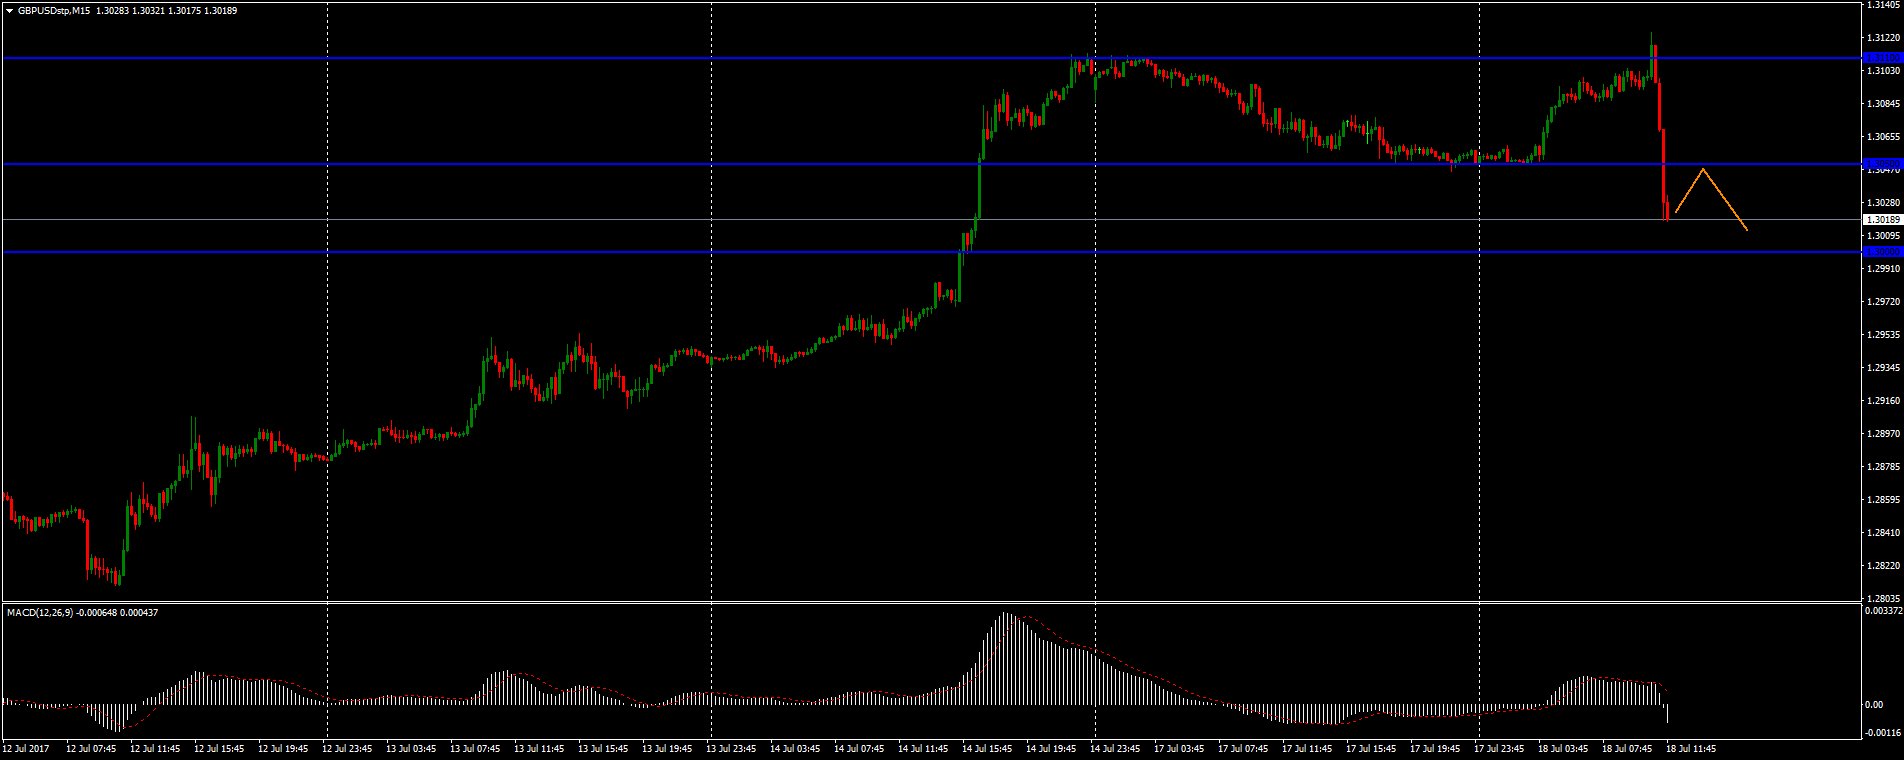
Task: Click the 1.30655 price scale label
Action: pyautogui.click(x=1884, y=136)
